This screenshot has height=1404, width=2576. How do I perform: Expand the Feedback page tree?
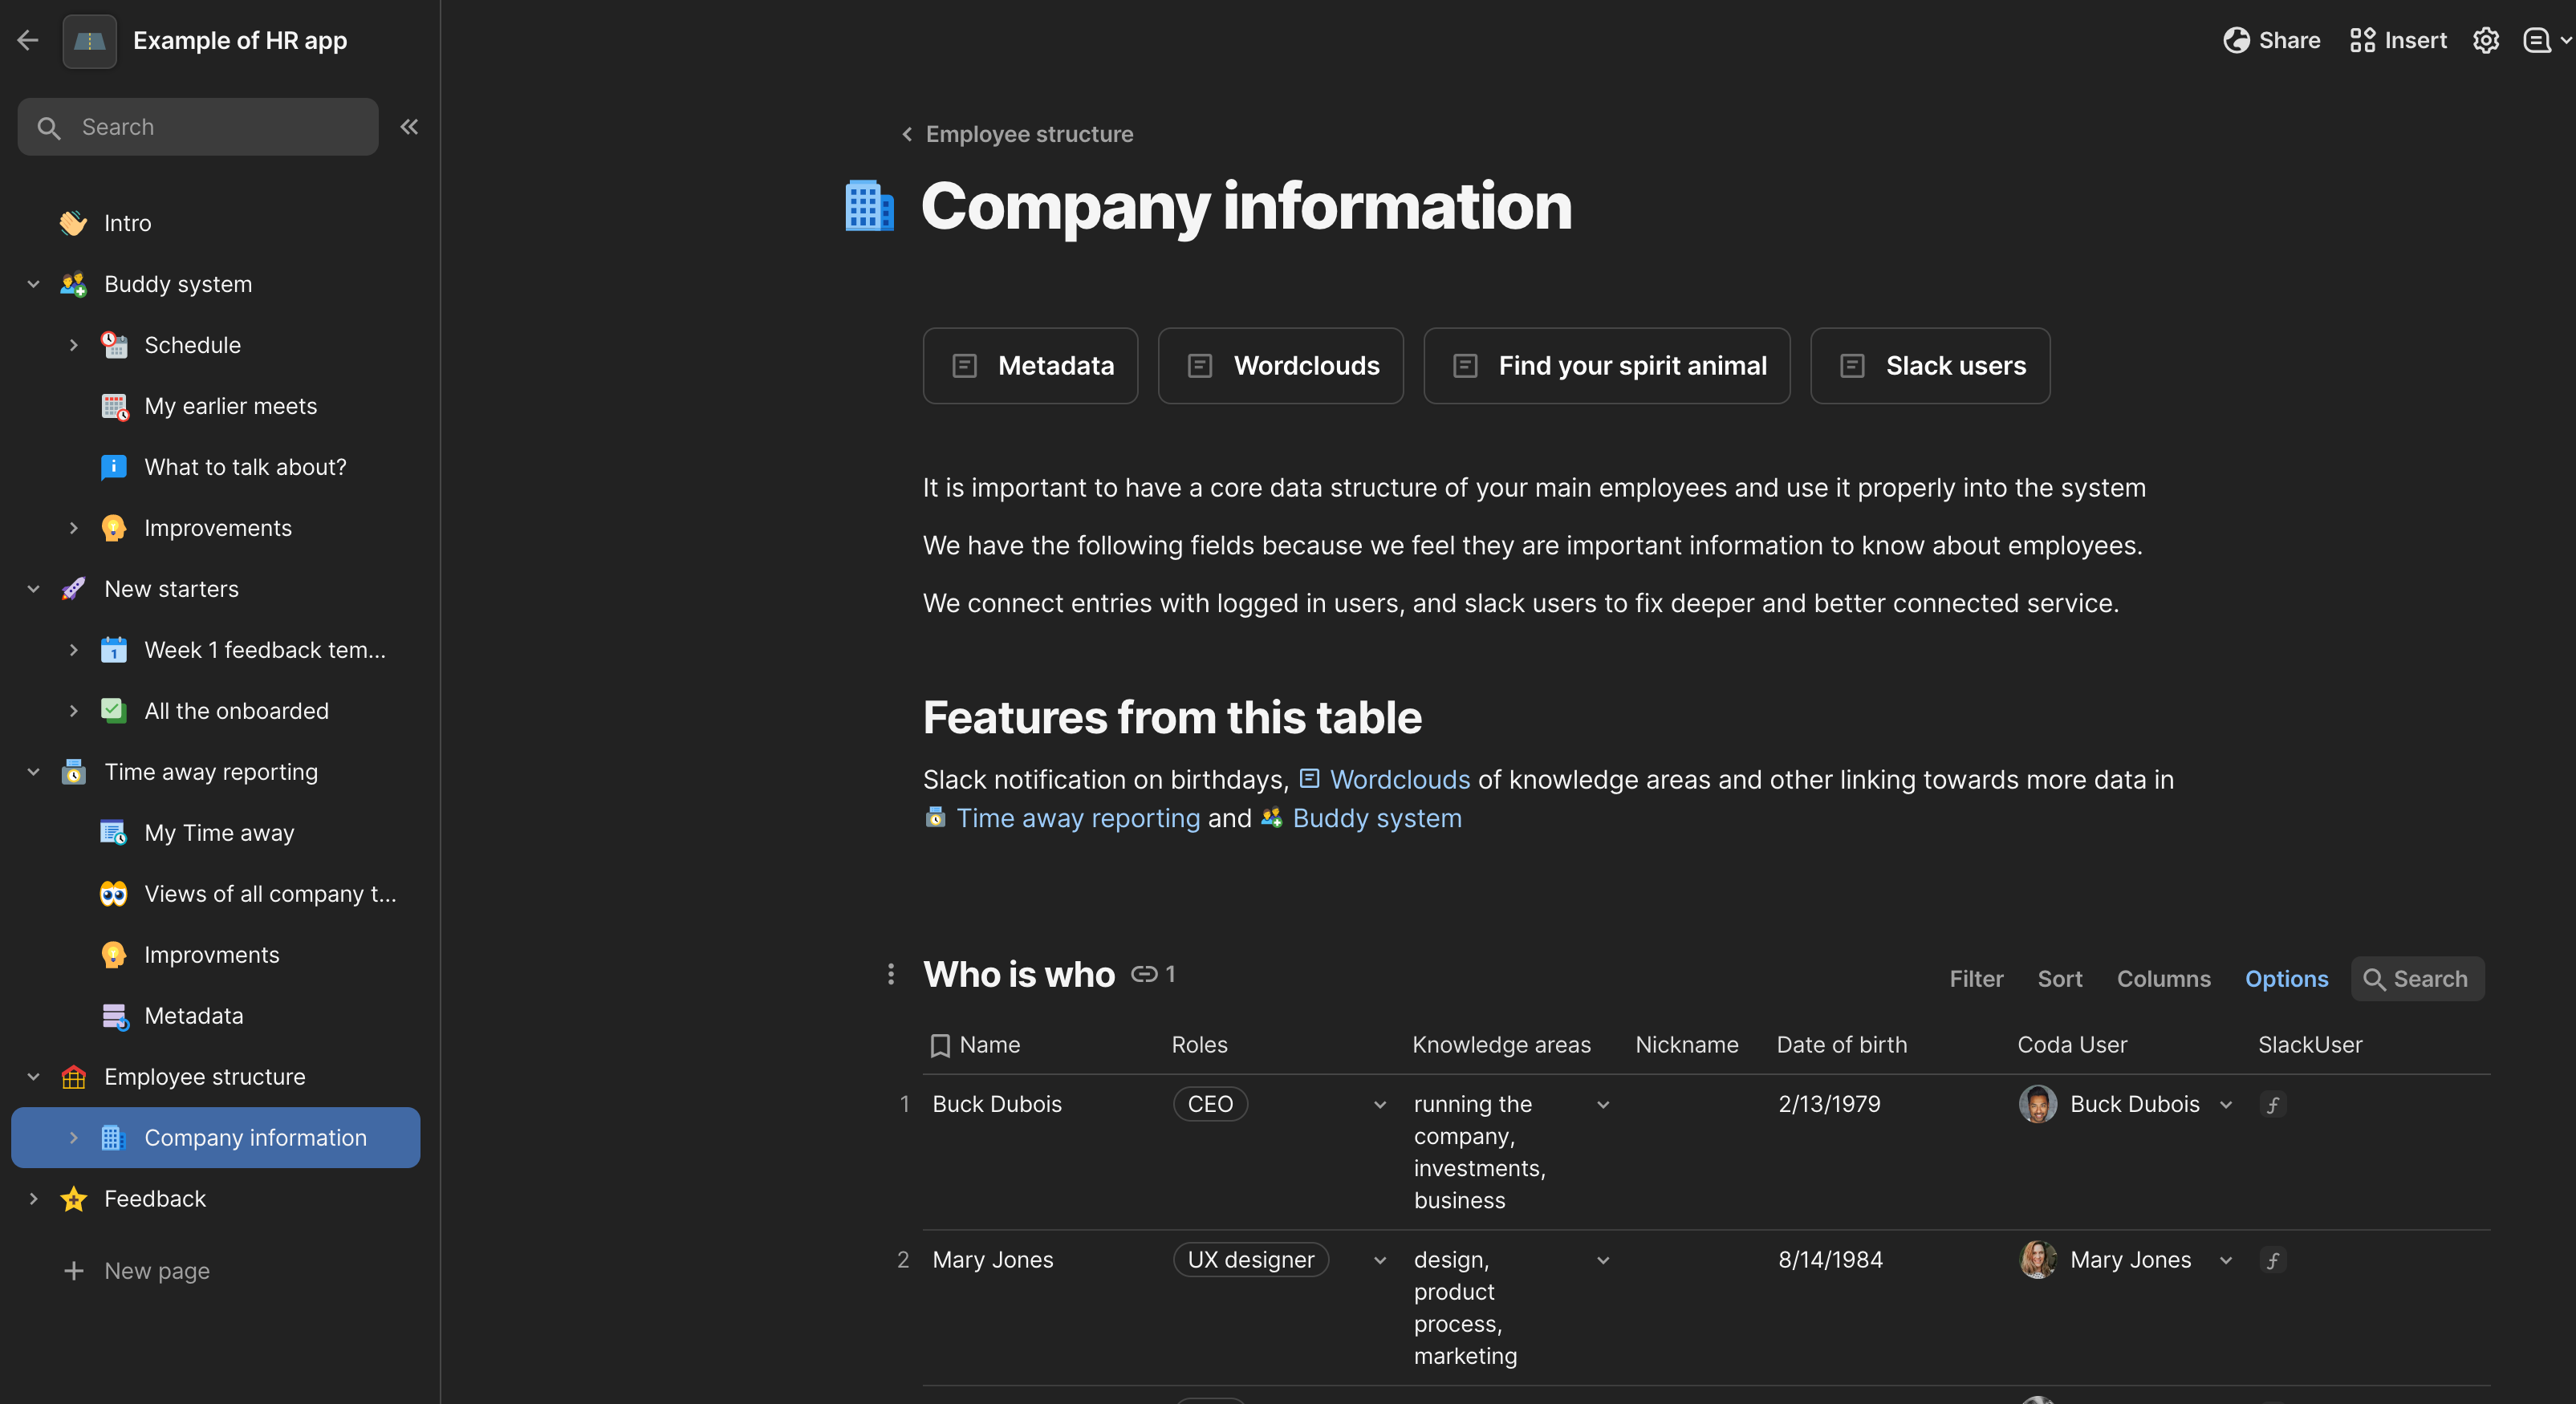33,1198
